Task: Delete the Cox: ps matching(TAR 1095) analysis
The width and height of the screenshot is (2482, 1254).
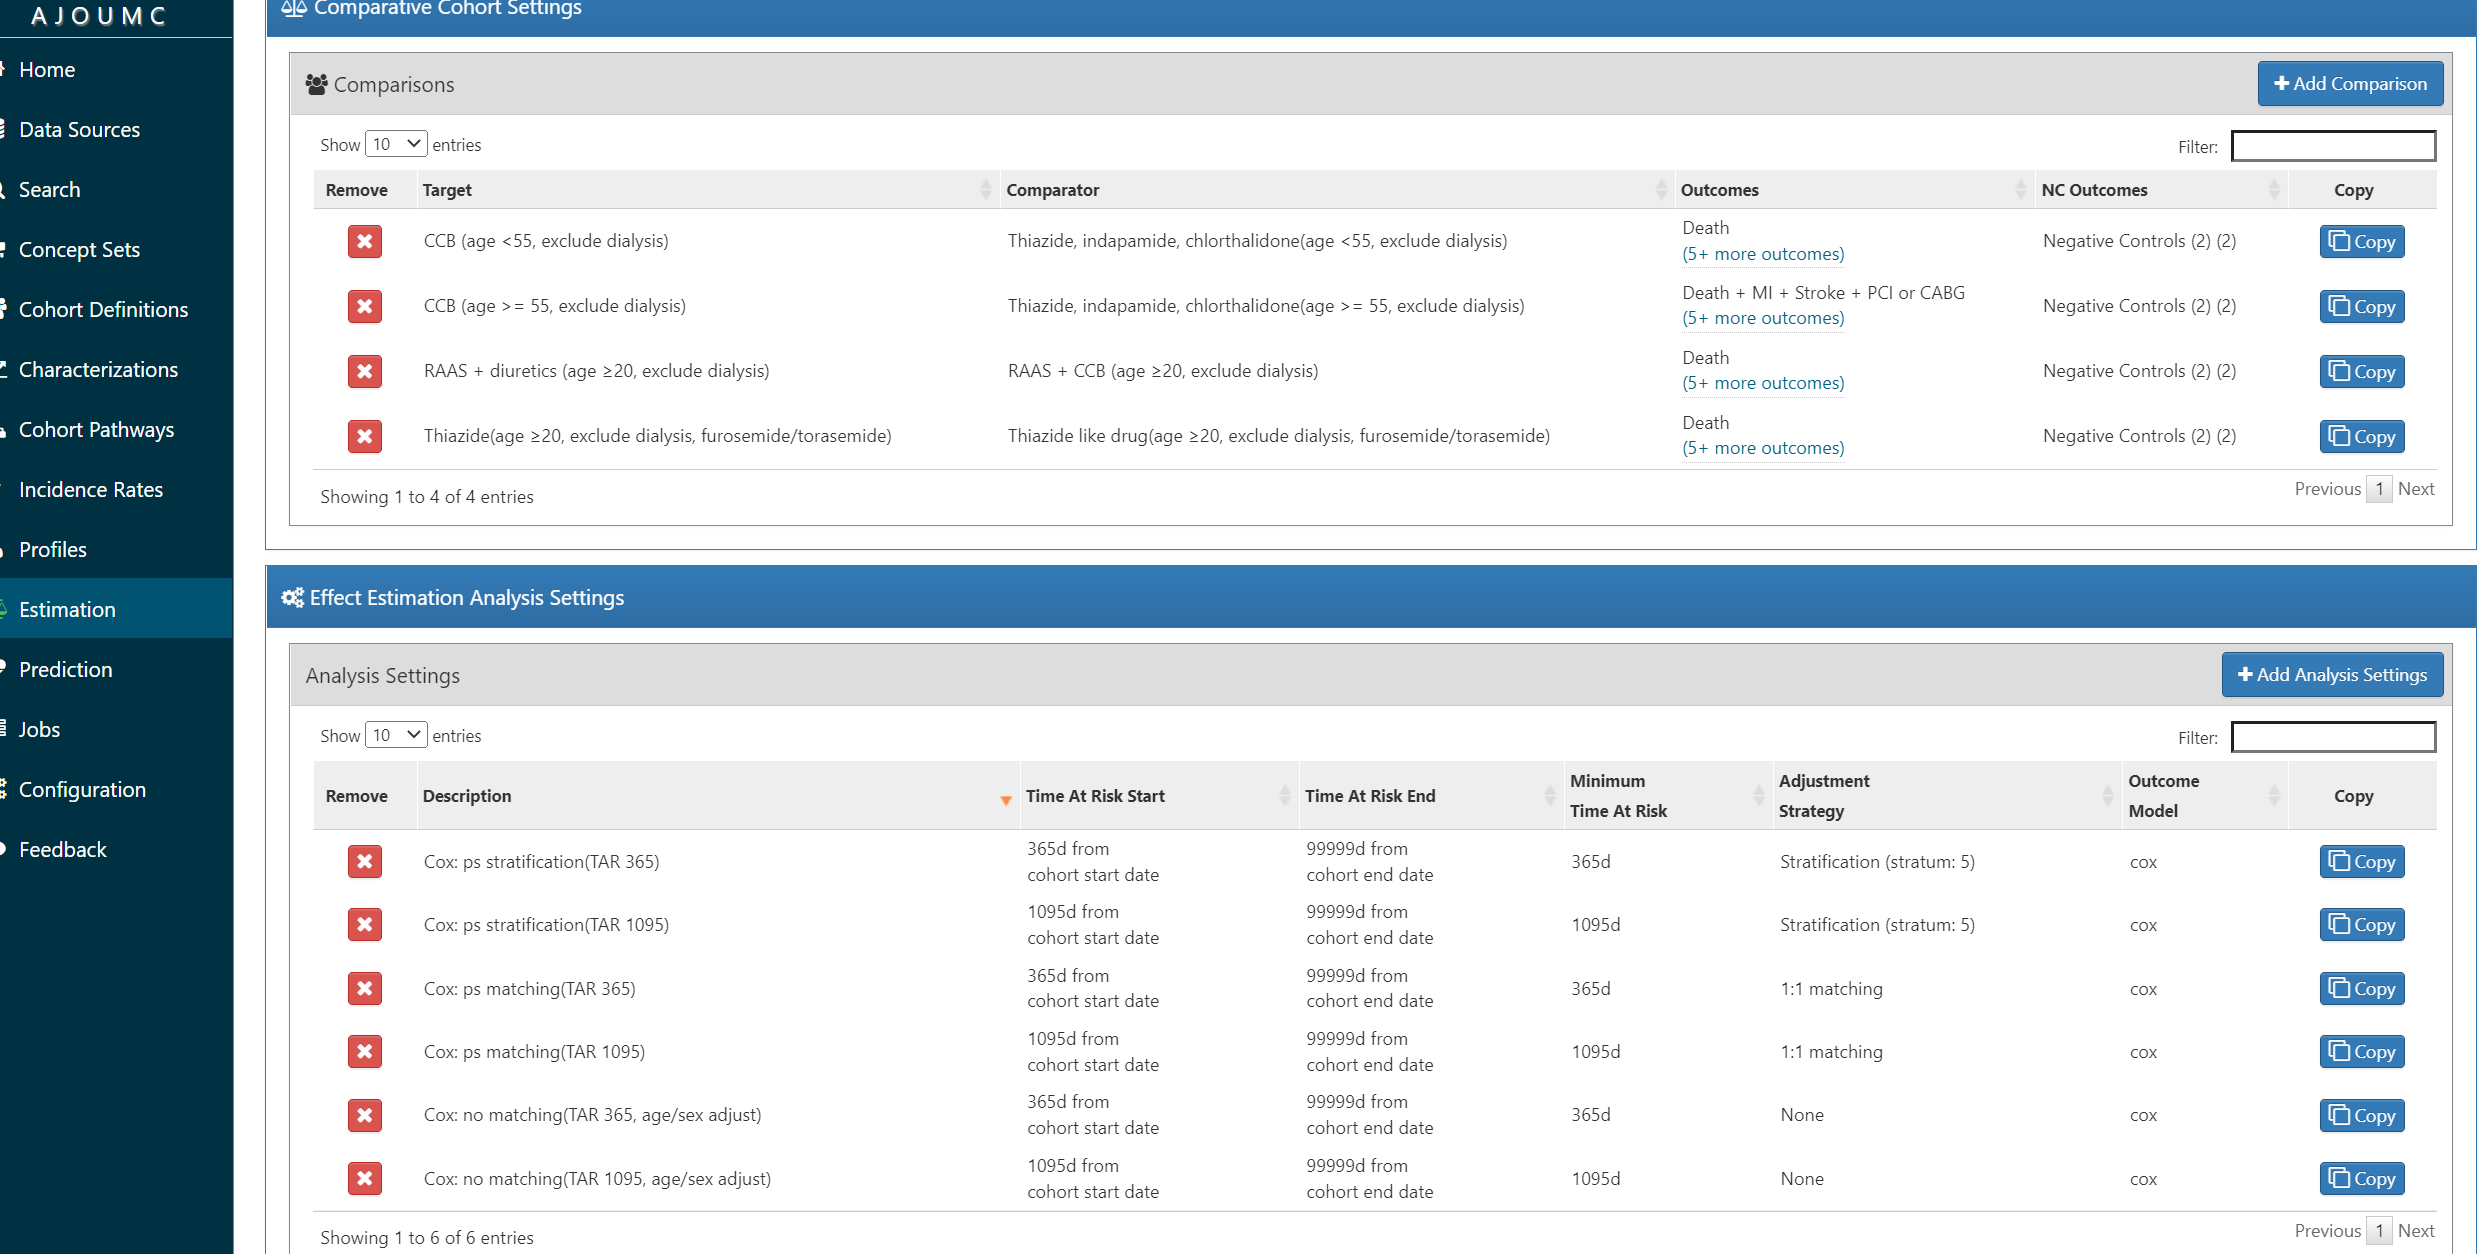Action: [x=364, y=1051]
